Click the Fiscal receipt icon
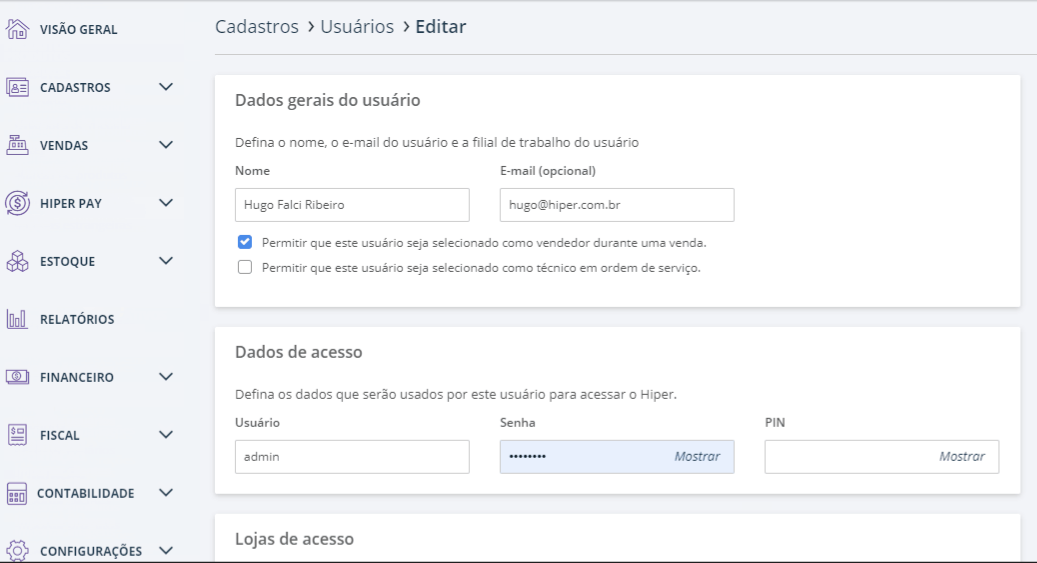The width and height of the screenshot is (1037, 563). [17, 435]
